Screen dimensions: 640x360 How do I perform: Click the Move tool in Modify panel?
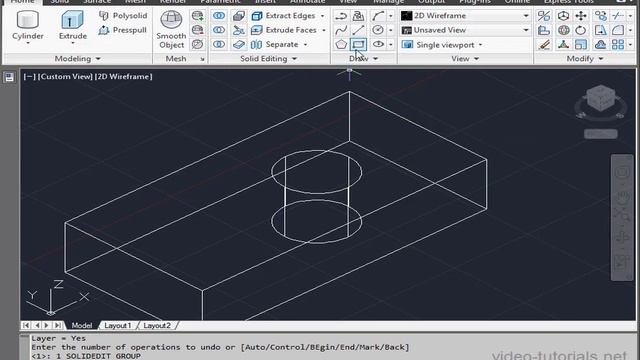tap(581, 16)
